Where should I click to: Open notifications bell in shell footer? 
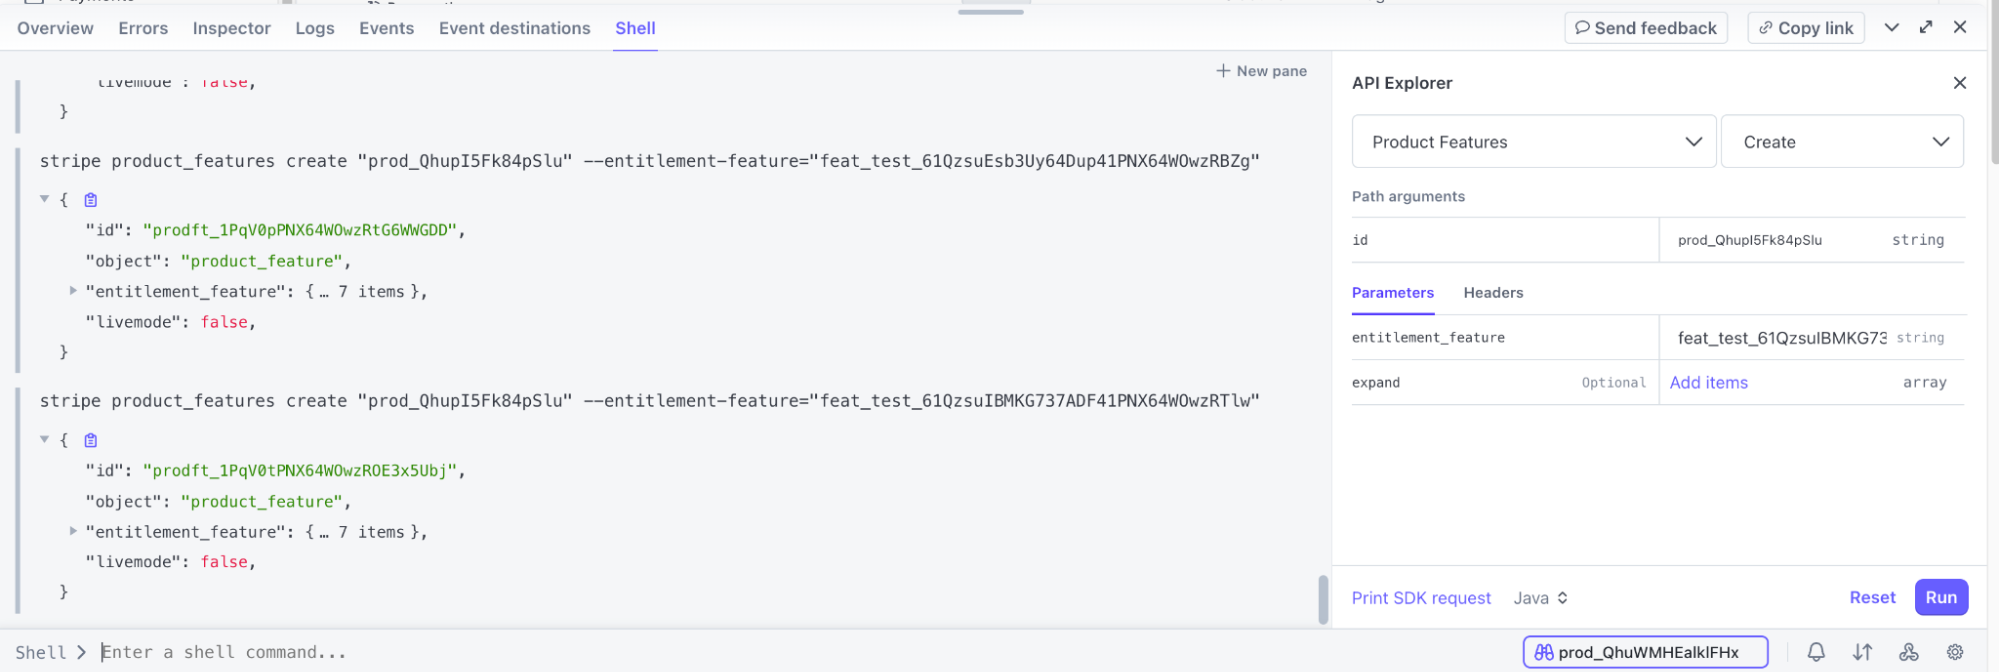pyautogui.click(x=1816, y=652)
